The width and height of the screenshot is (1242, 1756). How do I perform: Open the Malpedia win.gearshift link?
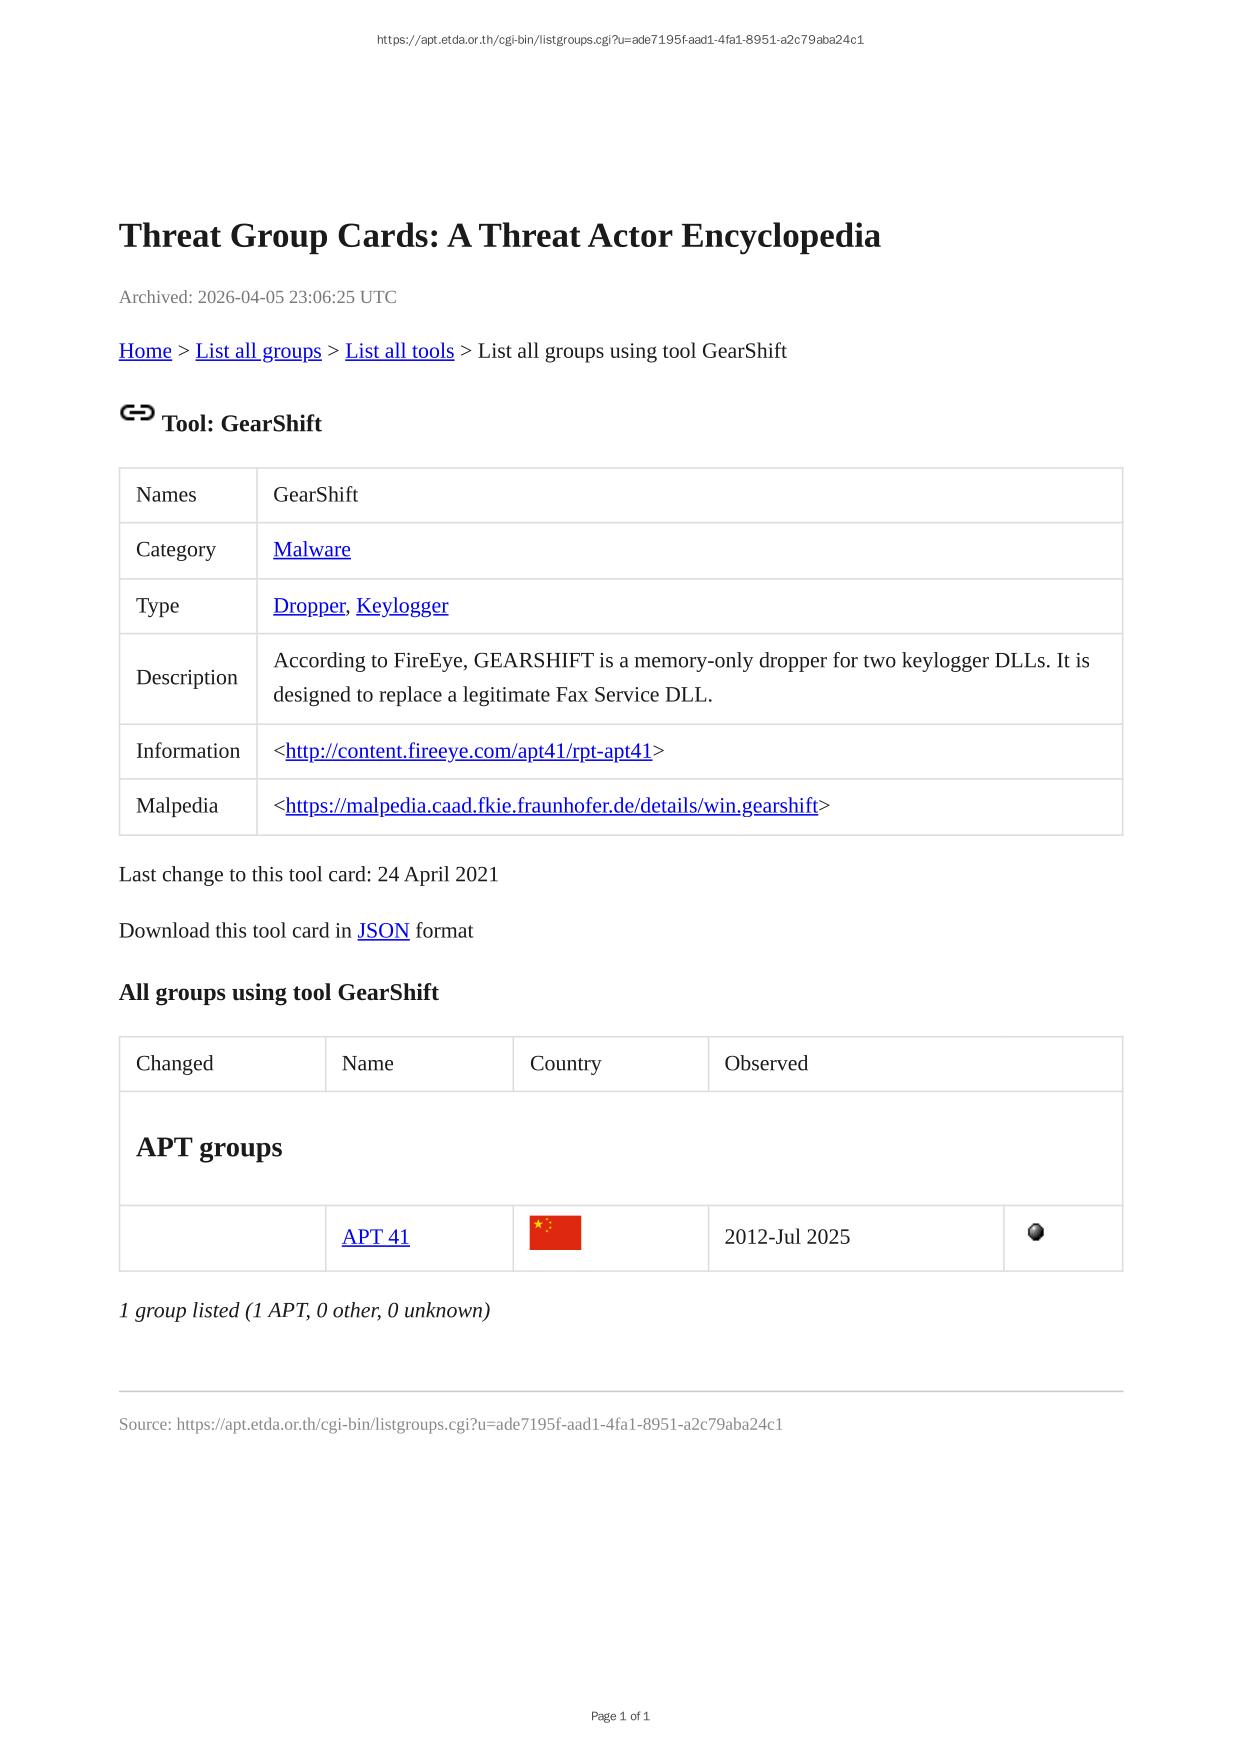[x=551, y=806]
